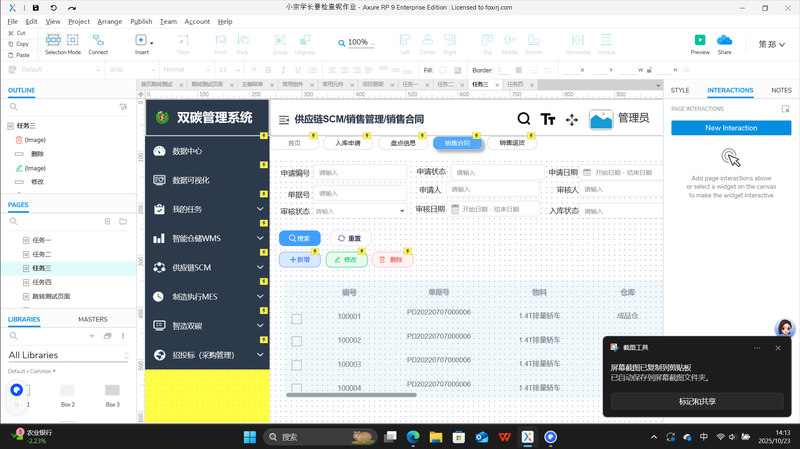The width and height of the screenshot is (800, 449).
Task: Open the Arrange menu
Action: coord(110,21)
